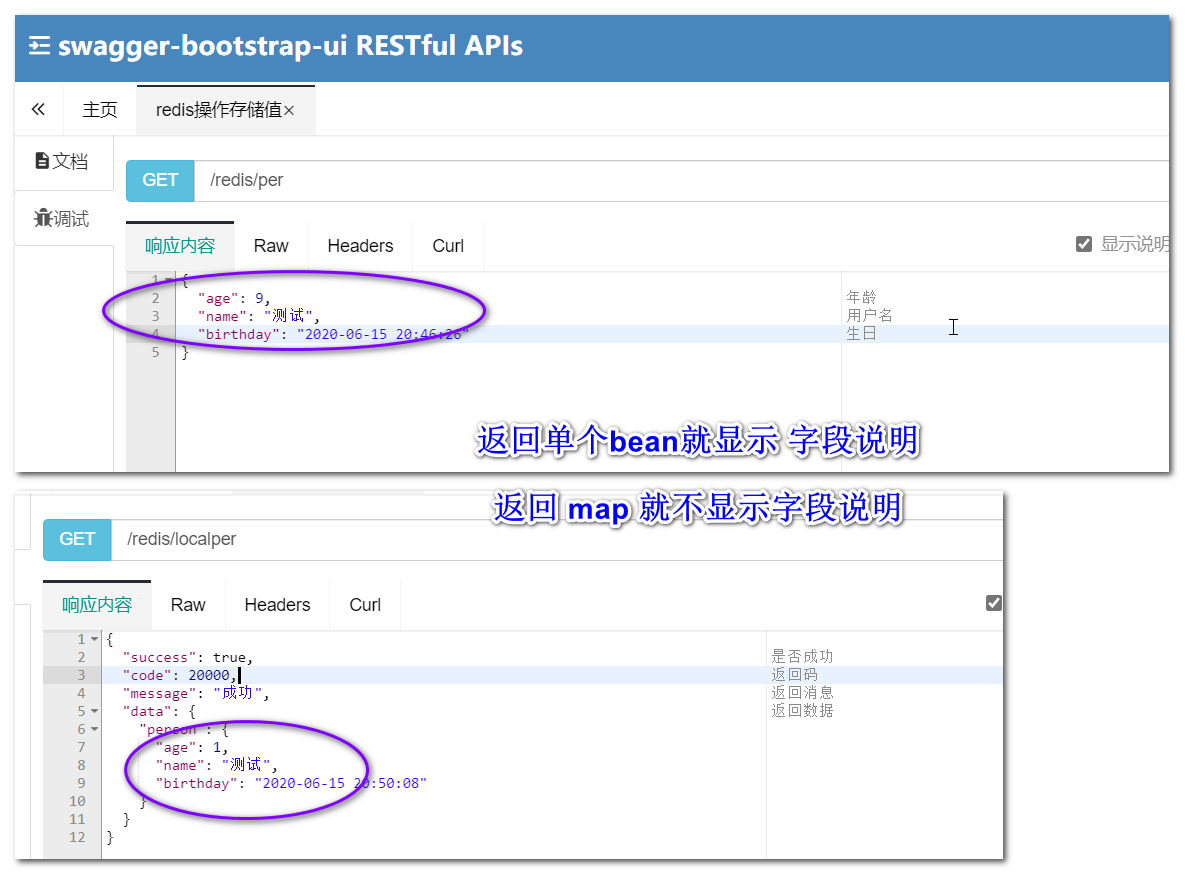The width and height of the screenshot is (1185, 875).
Task: Open Curl tab in upper panel
Action: (448, 246)
